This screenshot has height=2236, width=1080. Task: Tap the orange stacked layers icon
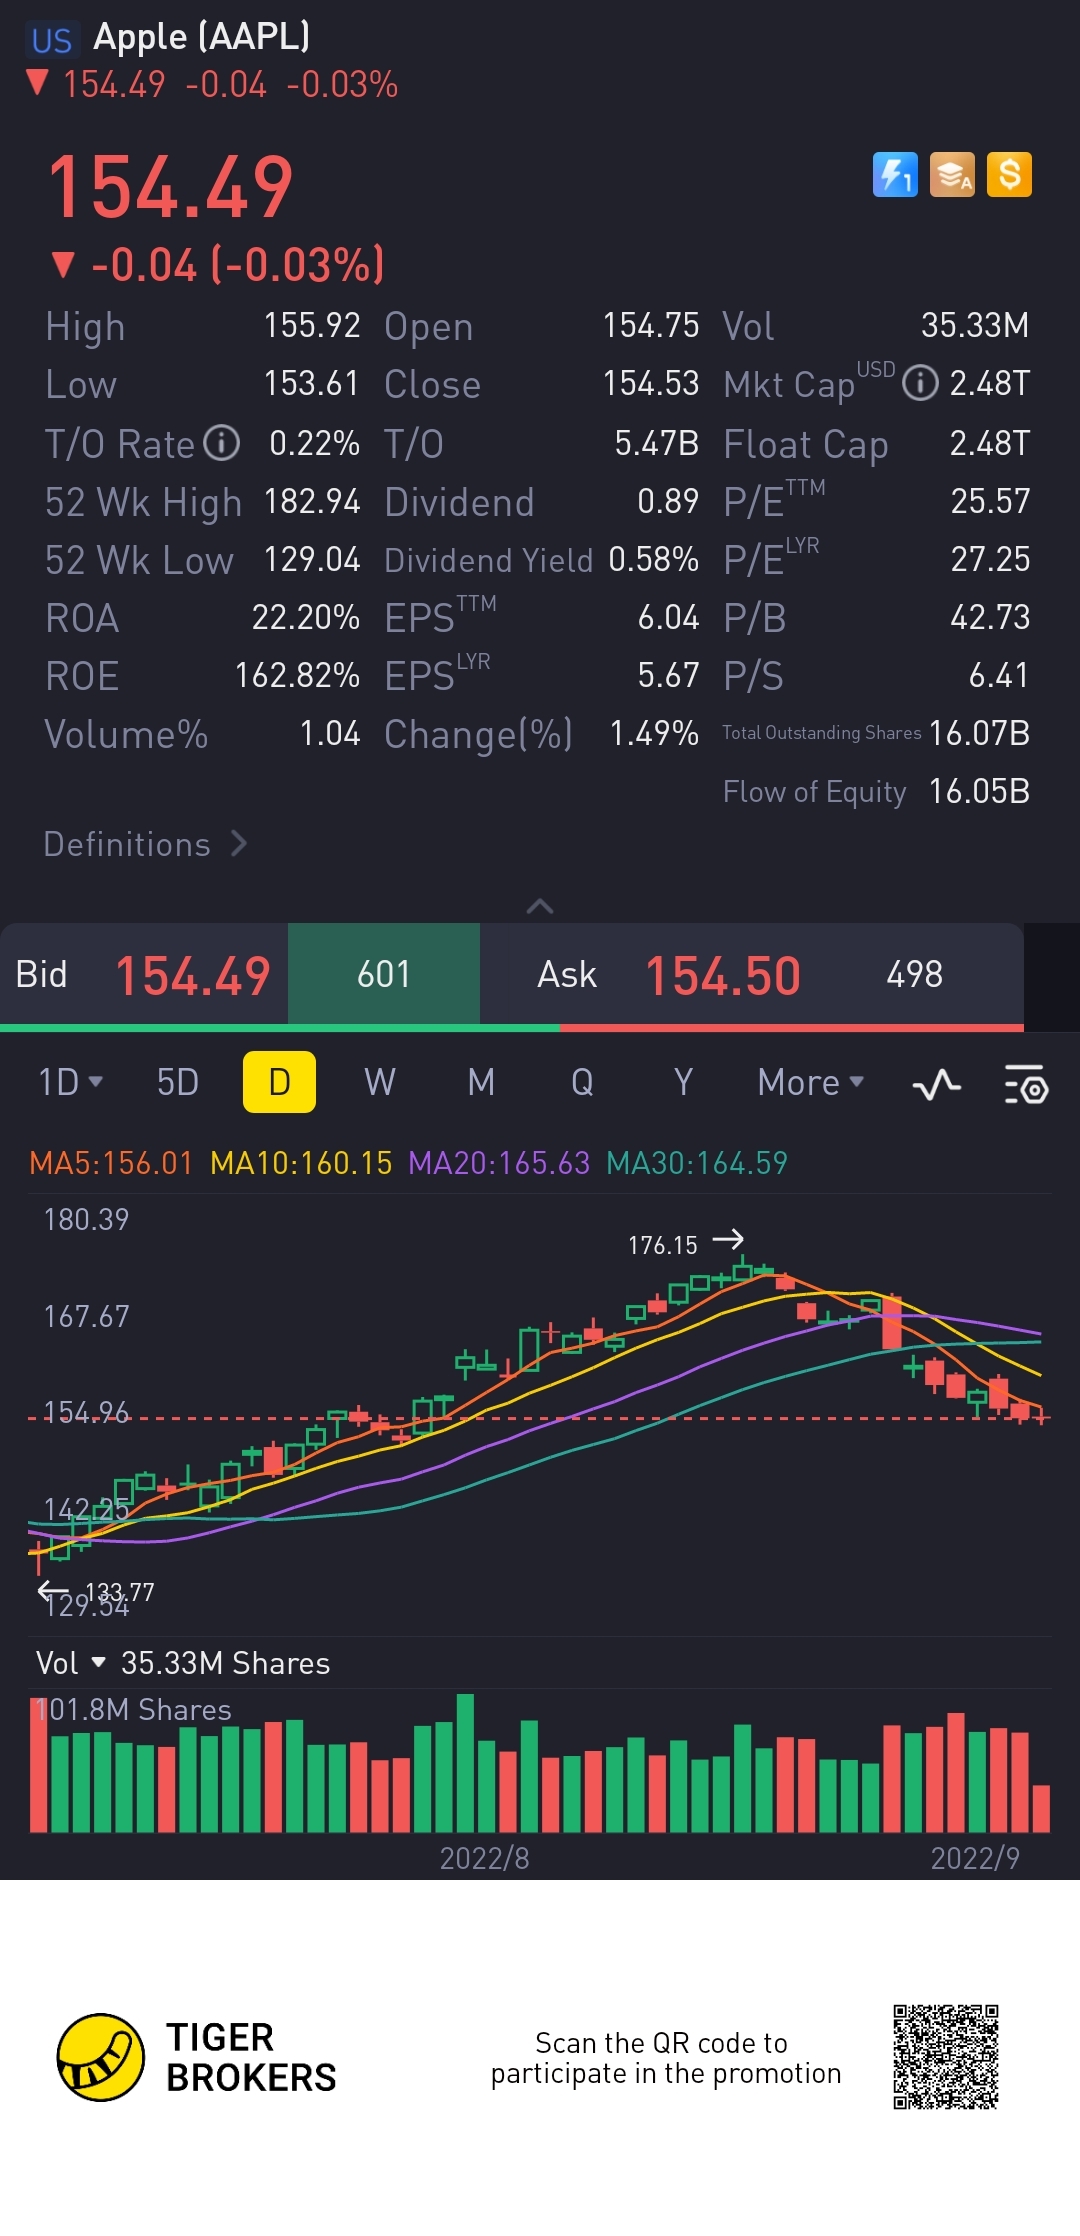point(952,175)
